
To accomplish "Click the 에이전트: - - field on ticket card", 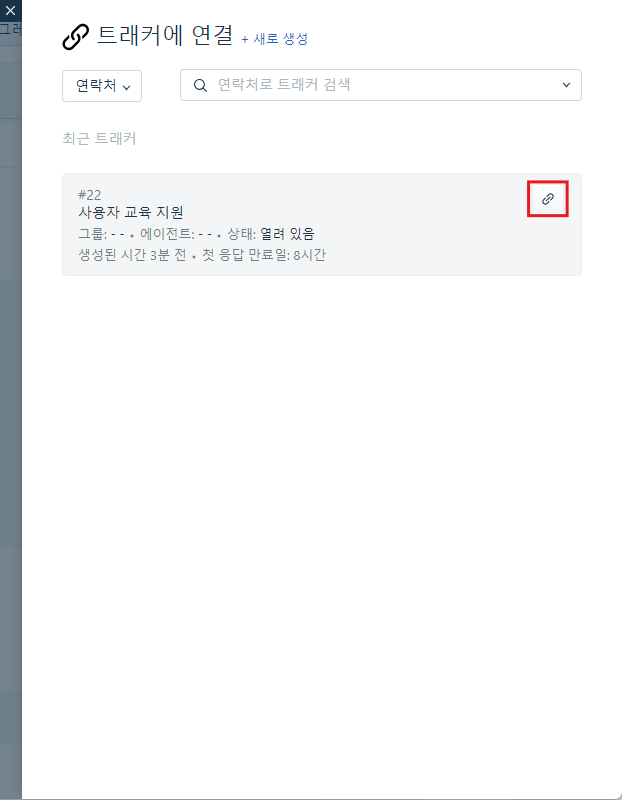I will (176, 234).
